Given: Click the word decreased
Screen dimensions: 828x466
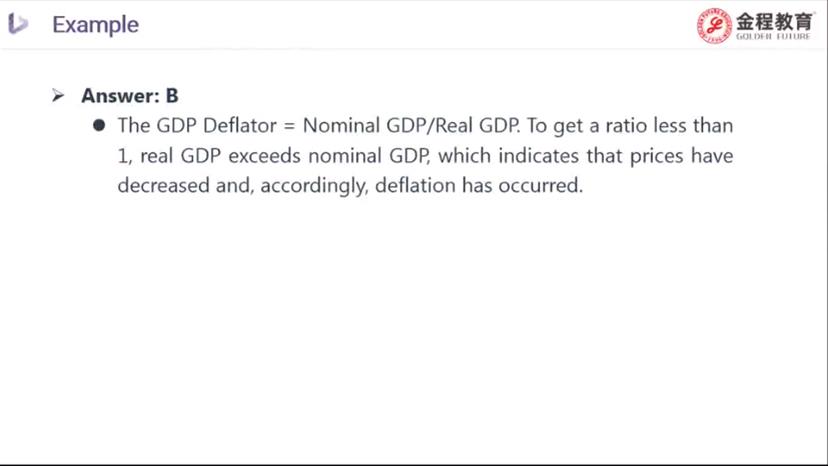Looking at the screenshot, I should pyautogui.click(x=163, y=186).
